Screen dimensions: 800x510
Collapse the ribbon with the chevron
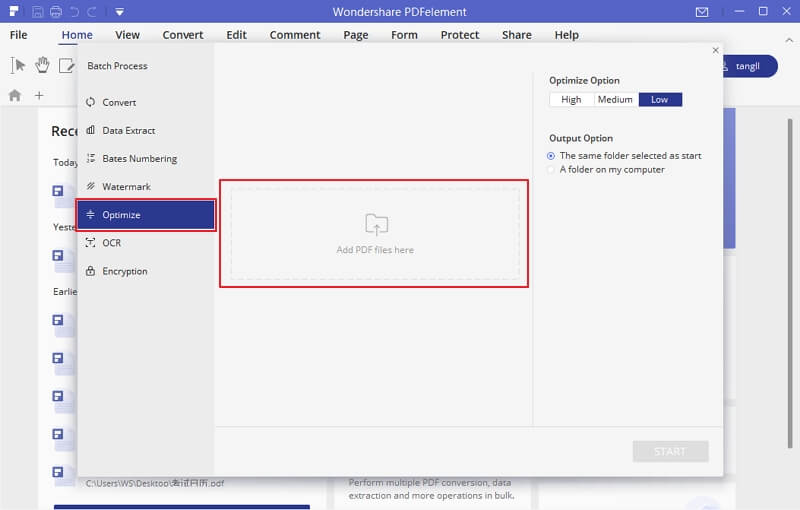(789, 40)
